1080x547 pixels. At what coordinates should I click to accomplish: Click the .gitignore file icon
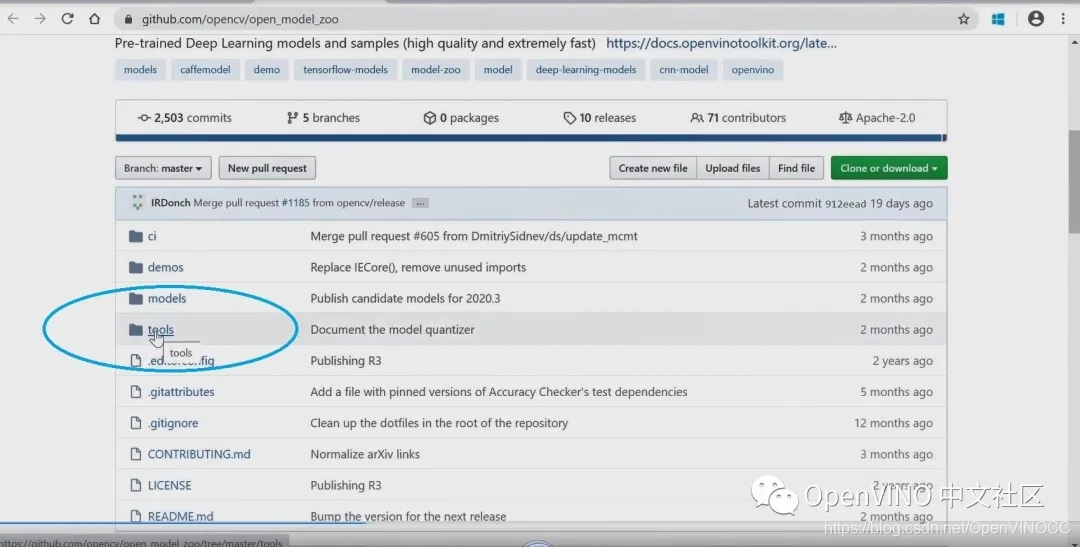(136, 423)
